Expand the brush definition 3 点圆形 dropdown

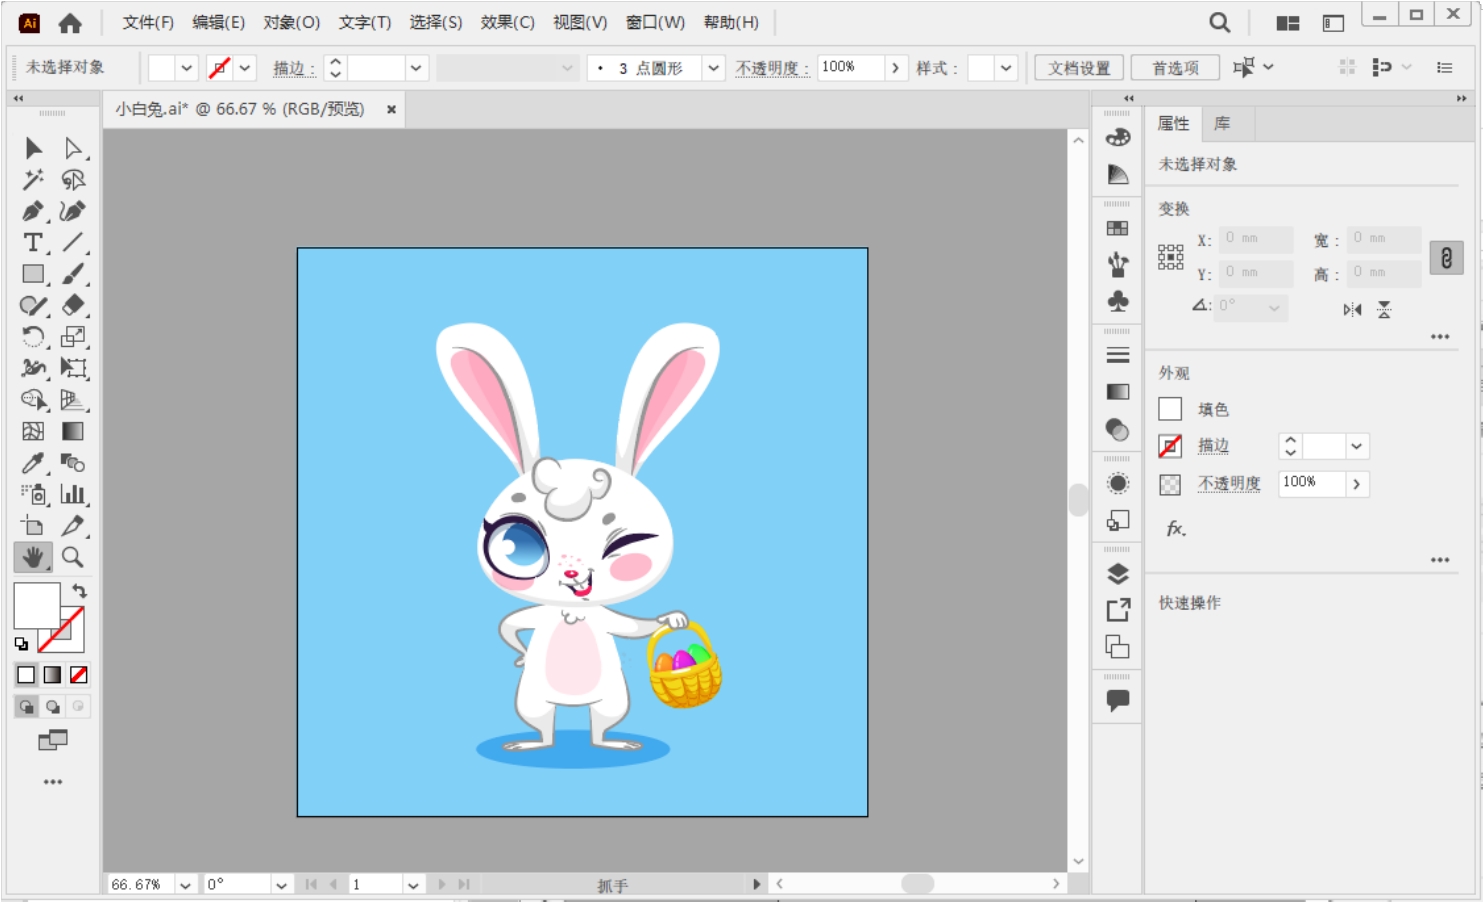pyautogui.click(x=713, y=68)
